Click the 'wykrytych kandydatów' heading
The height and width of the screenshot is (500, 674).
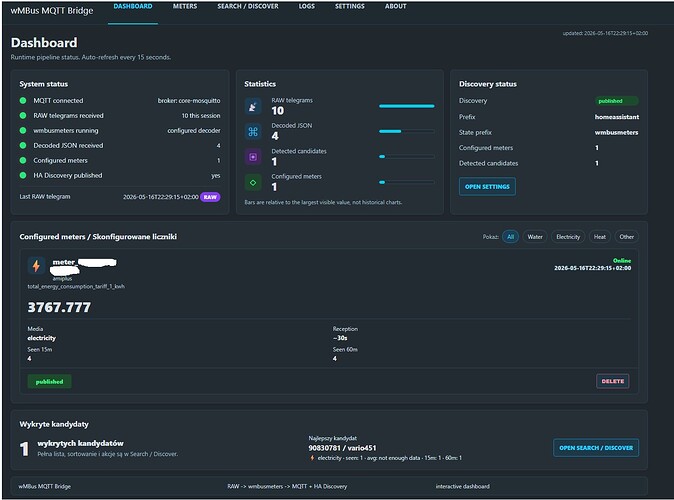pyautogui.click(x=80, y=443)
